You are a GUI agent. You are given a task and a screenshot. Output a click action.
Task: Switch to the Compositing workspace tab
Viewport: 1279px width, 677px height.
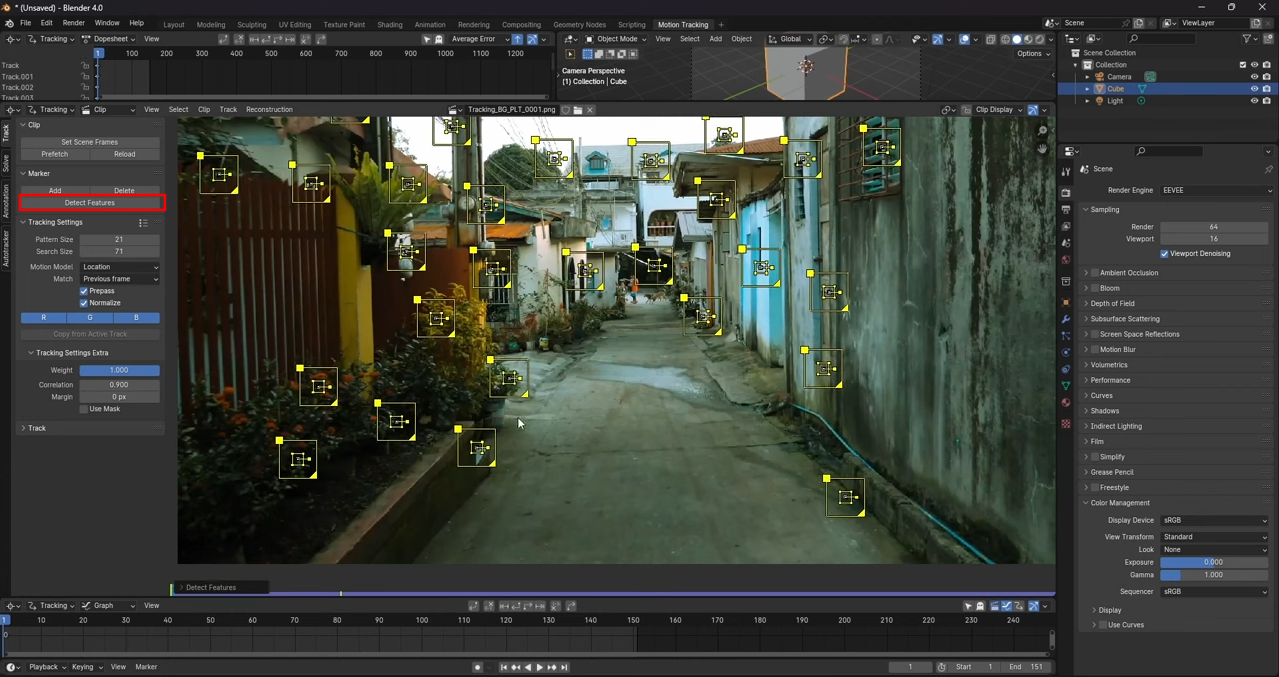[521, 25]
